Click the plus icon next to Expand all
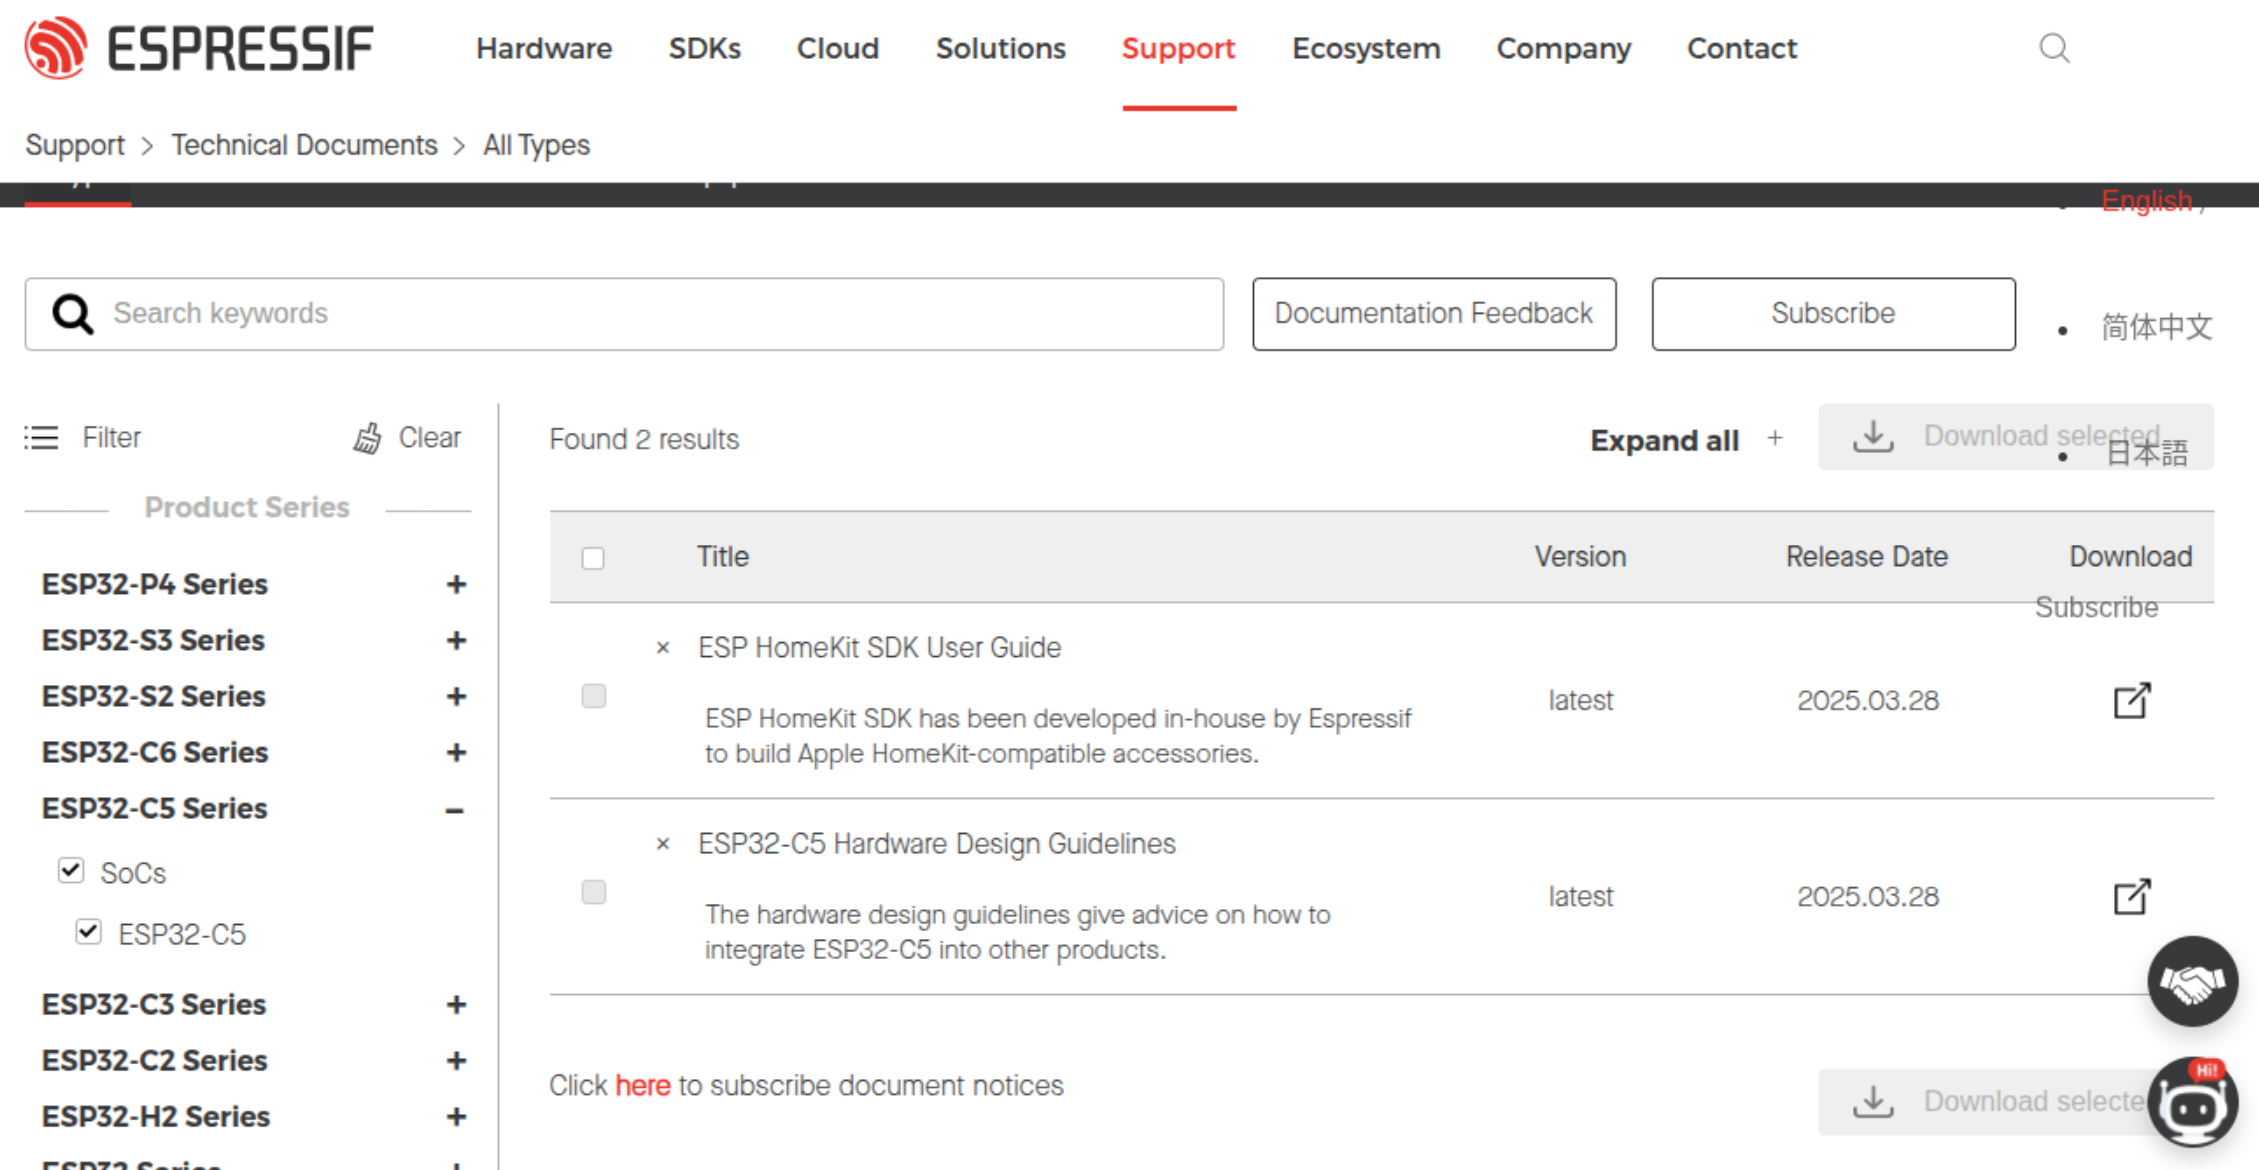The image size is (2259, 1170). (1775, 438)
